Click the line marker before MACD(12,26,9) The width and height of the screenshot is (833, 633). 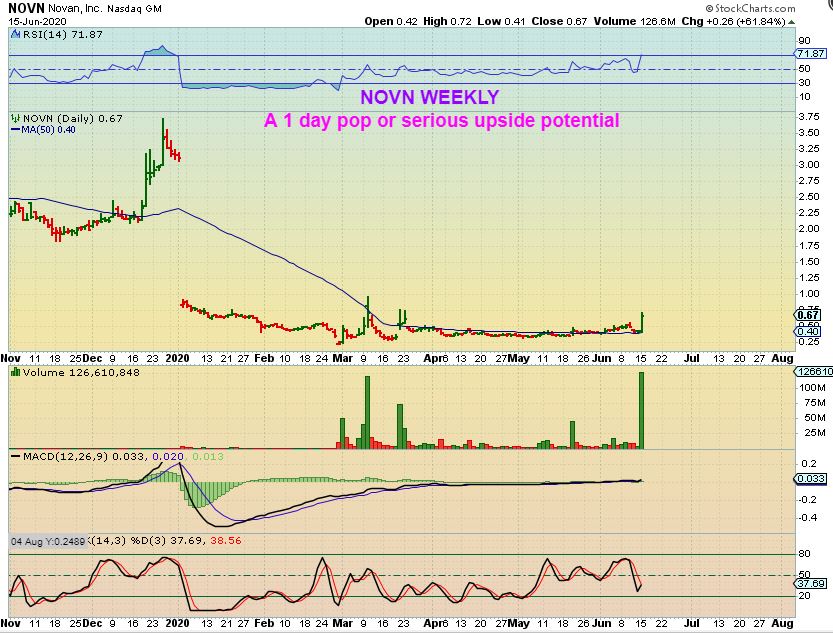pos(13,456)
